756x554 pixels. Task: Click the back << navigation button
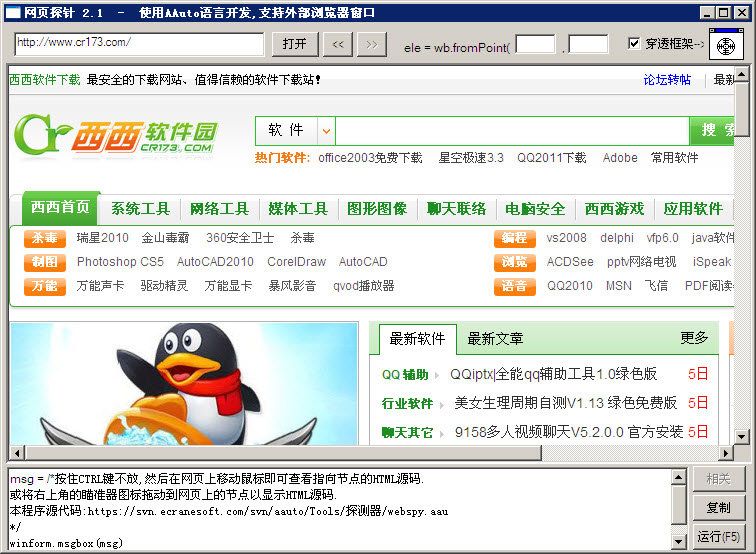click(338, 44)
